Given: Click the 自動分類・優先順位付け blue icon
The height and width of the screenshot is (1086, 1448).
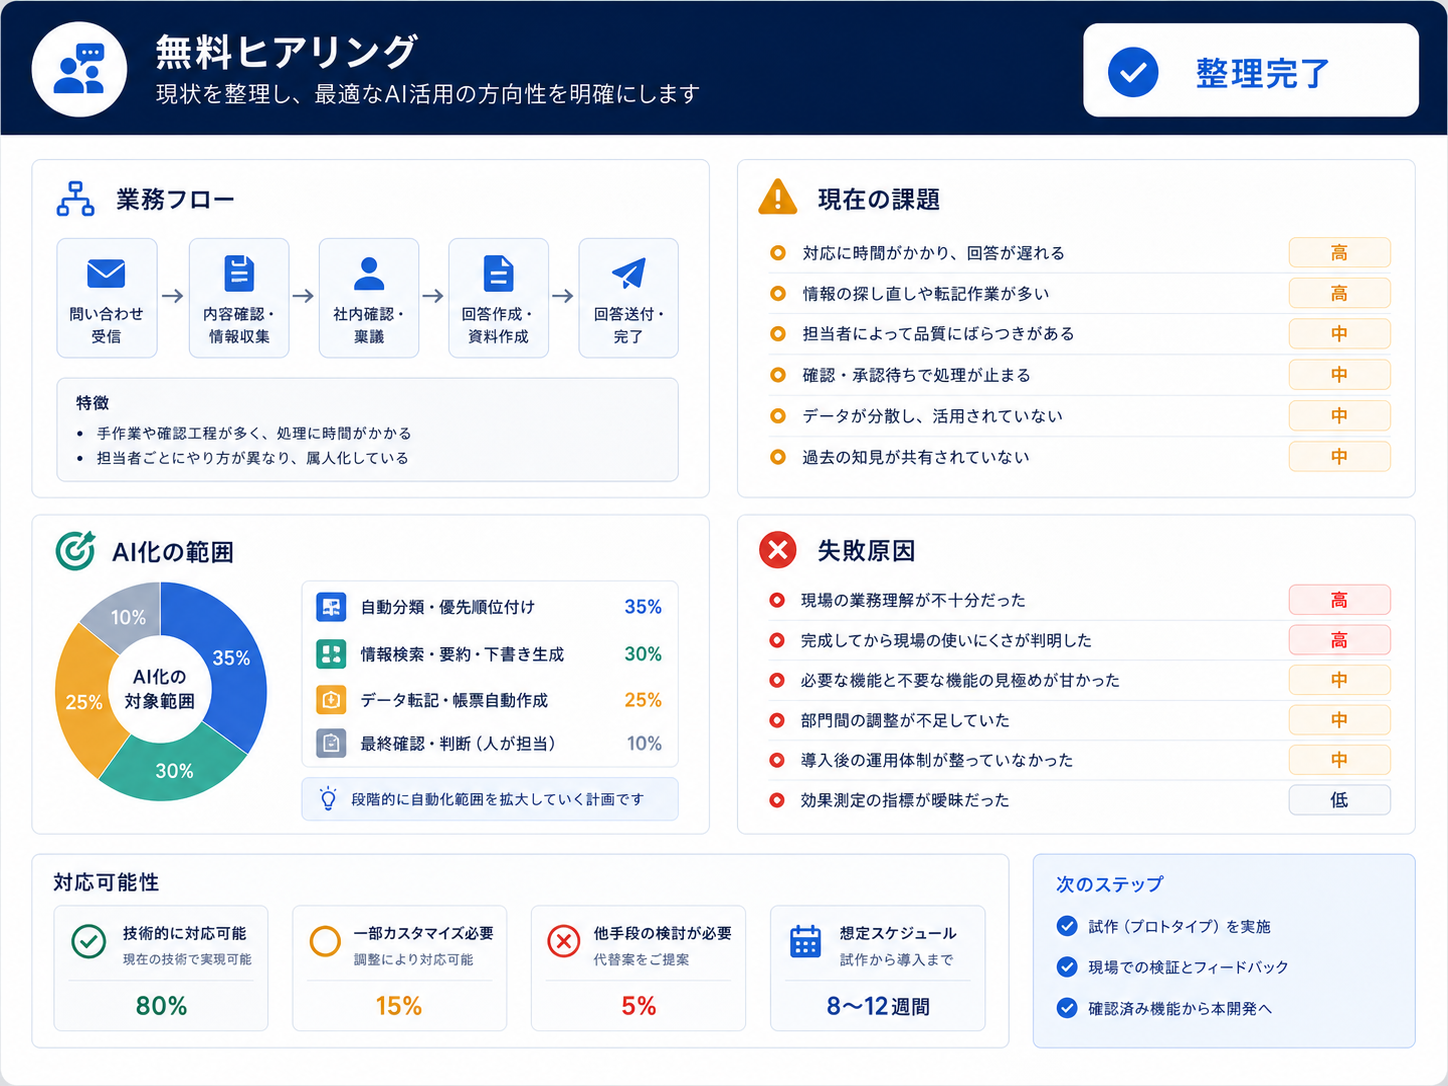Looking at the screenshot, I should click(x=331, y=607).
